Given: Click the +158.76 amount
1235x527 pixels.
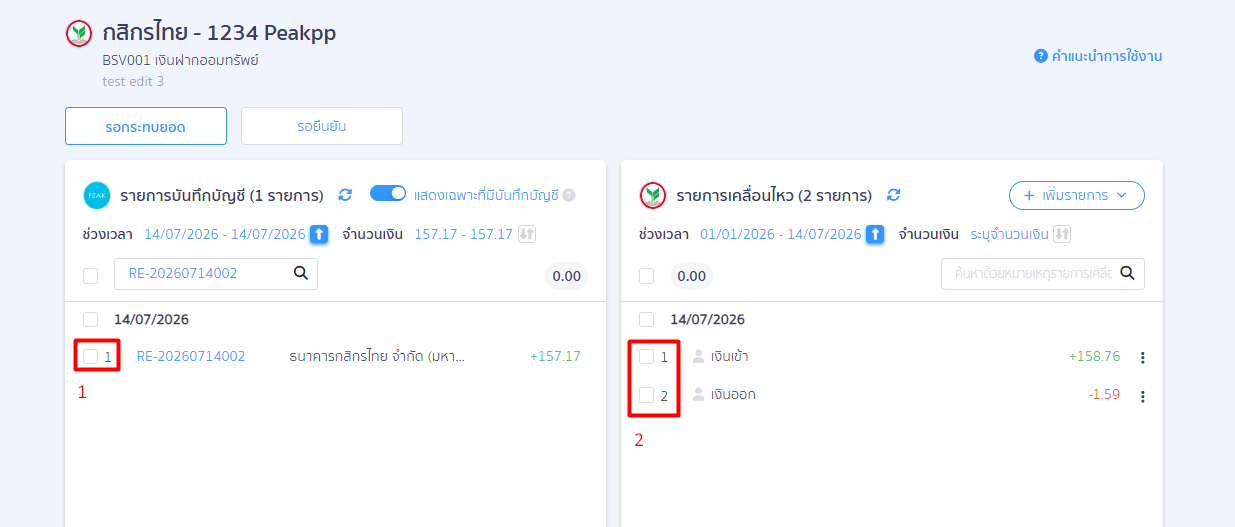Looking at the screenshot, I should tap(1094, 356).
